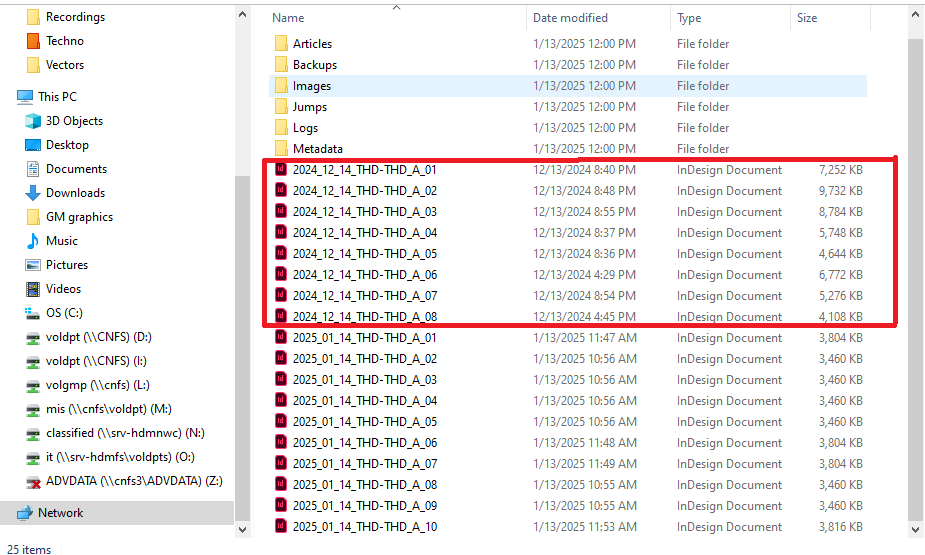
Task: Click the orange Techno folder icon
Action: click(x=32, y=41)
